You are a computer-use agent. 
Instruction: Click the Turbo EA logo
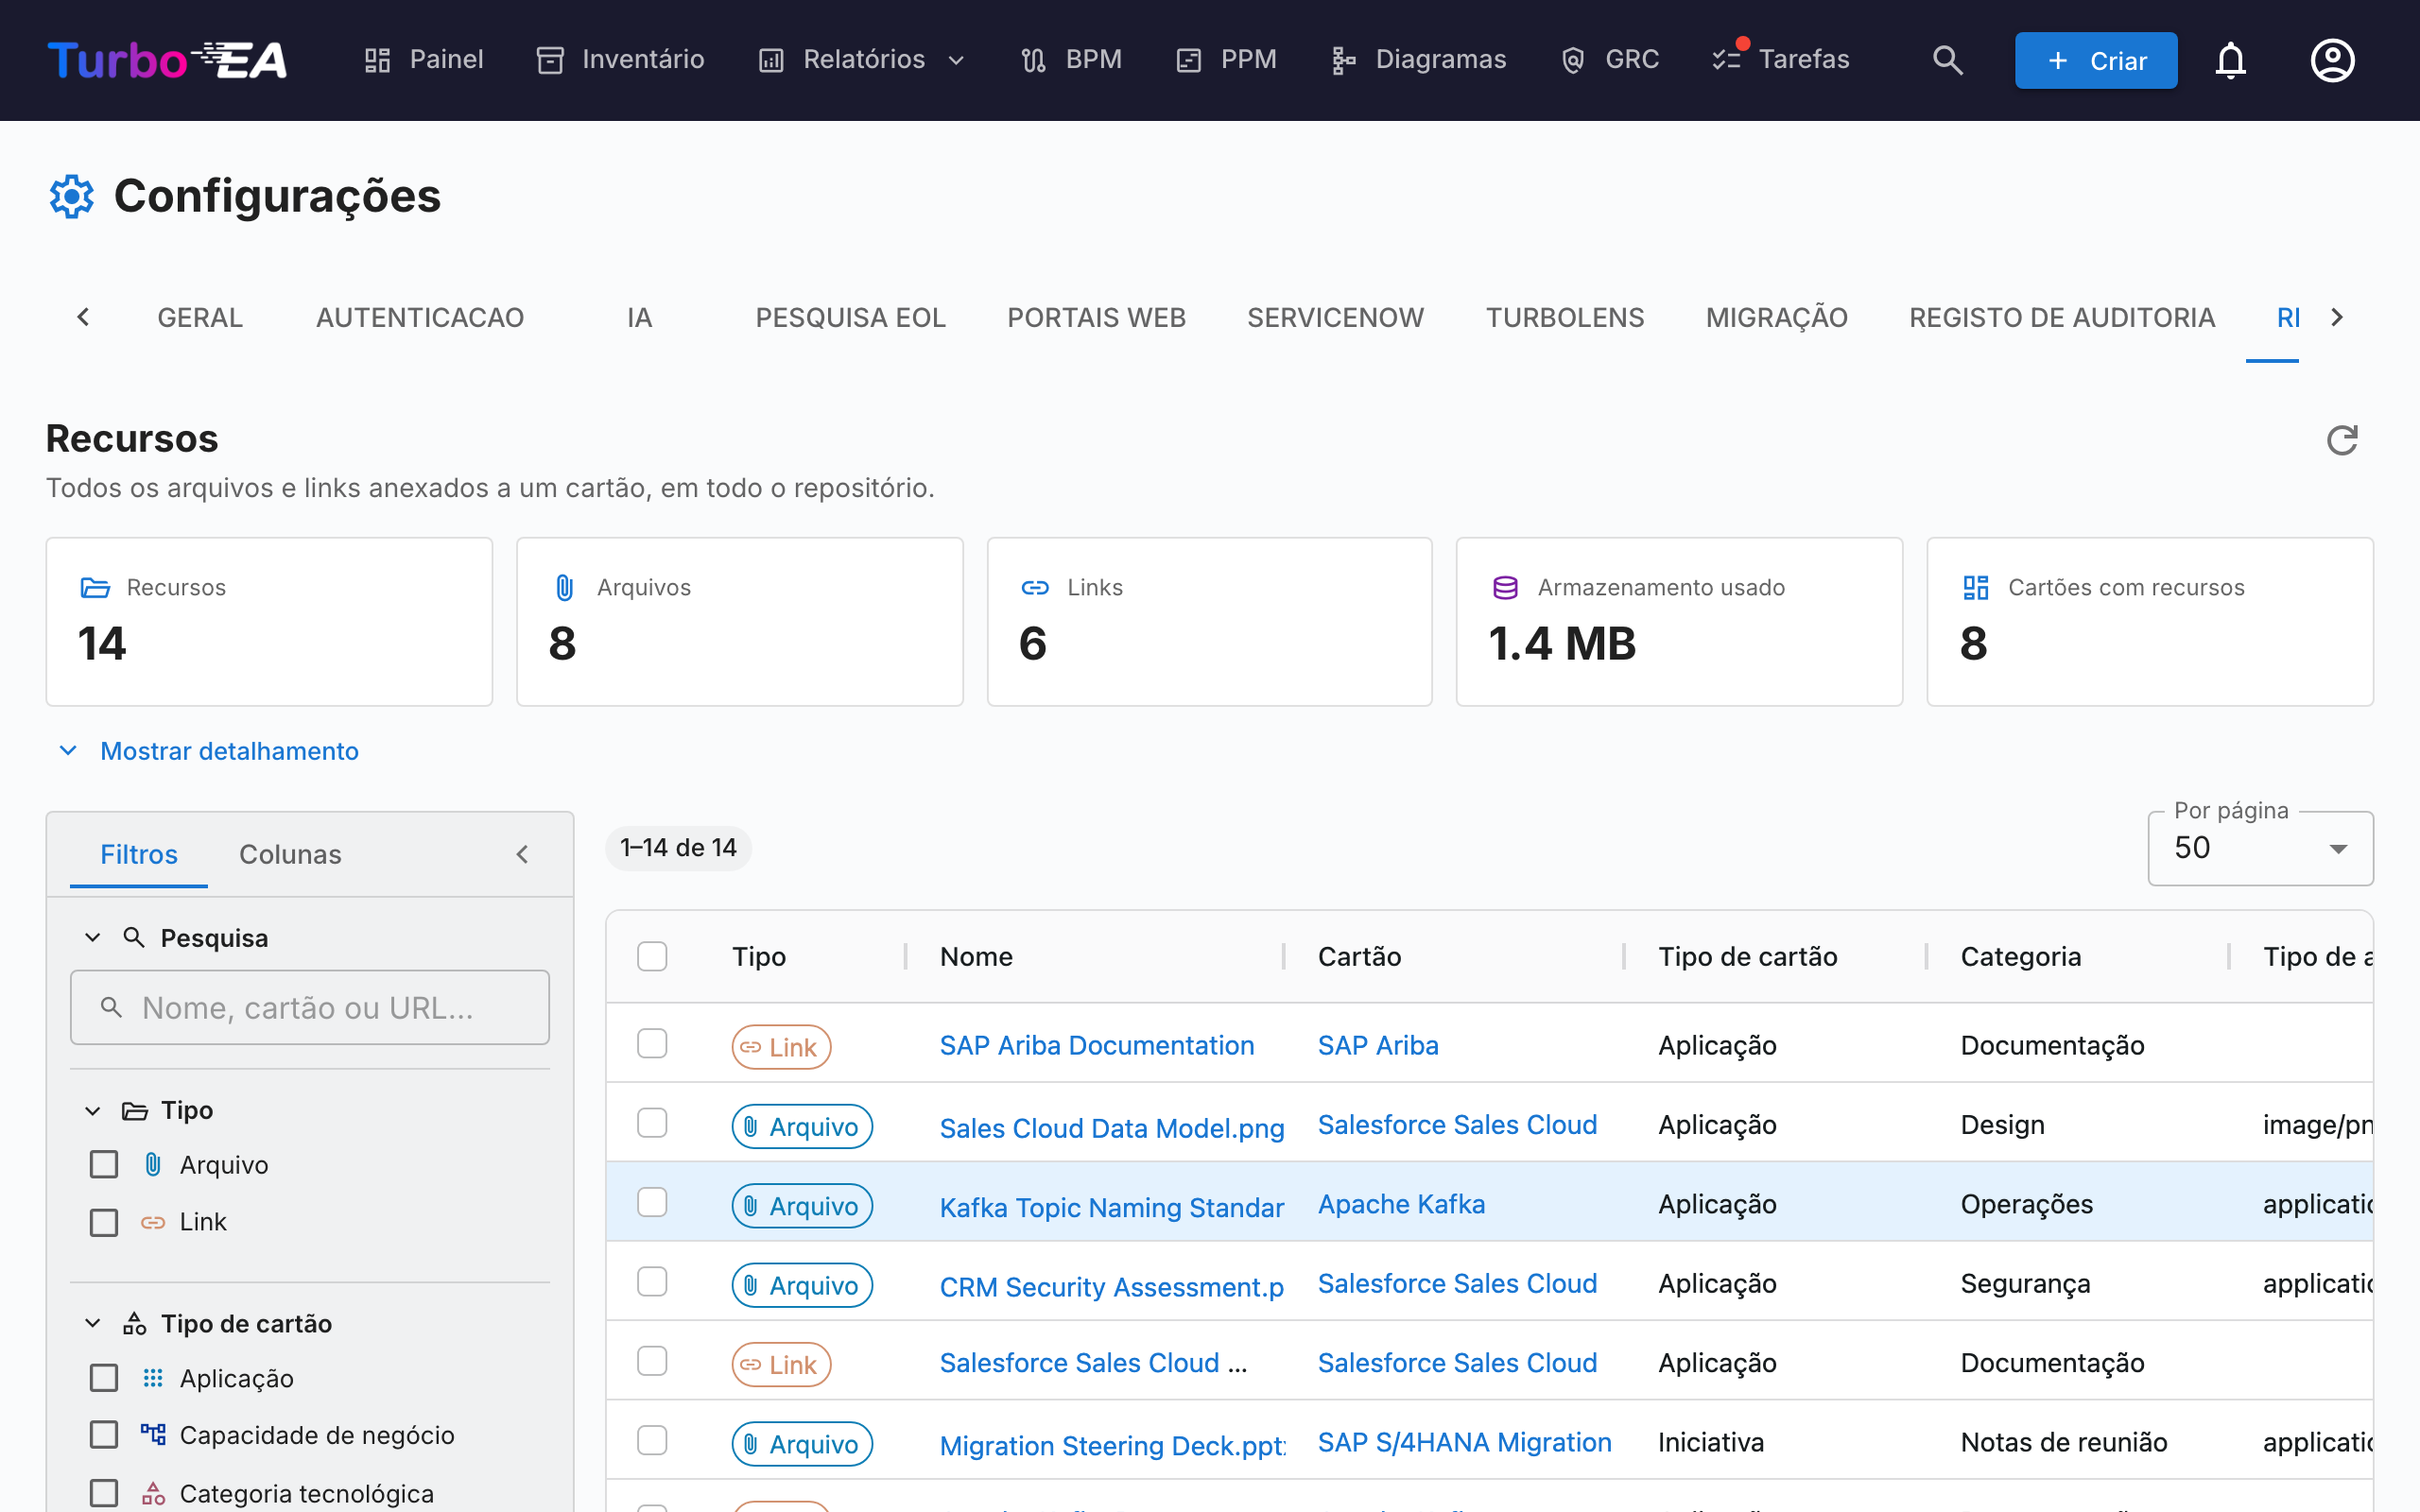pos(167,60)
